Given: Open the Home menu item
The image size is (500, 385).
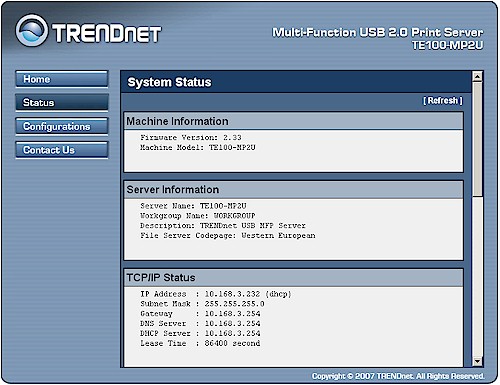Looking at the screenshot, I should click(x=62, y=79).
